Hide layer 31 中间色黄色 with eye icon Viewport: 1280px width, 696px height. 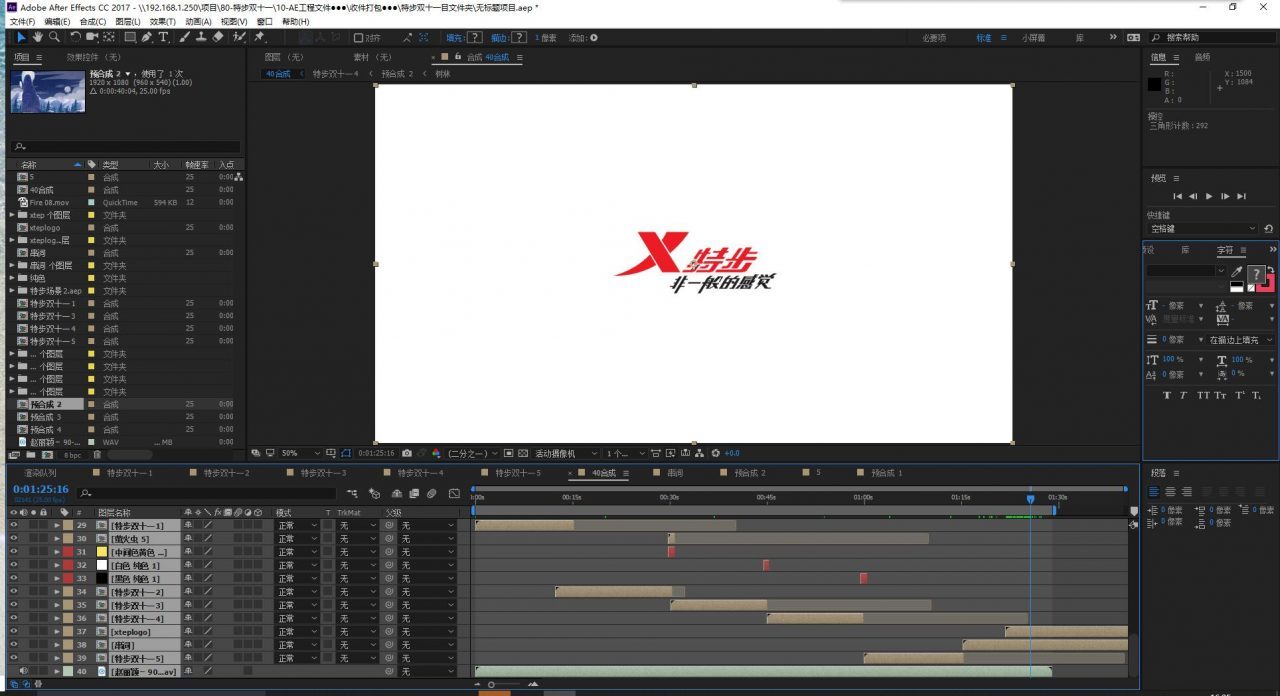point(13,551)
